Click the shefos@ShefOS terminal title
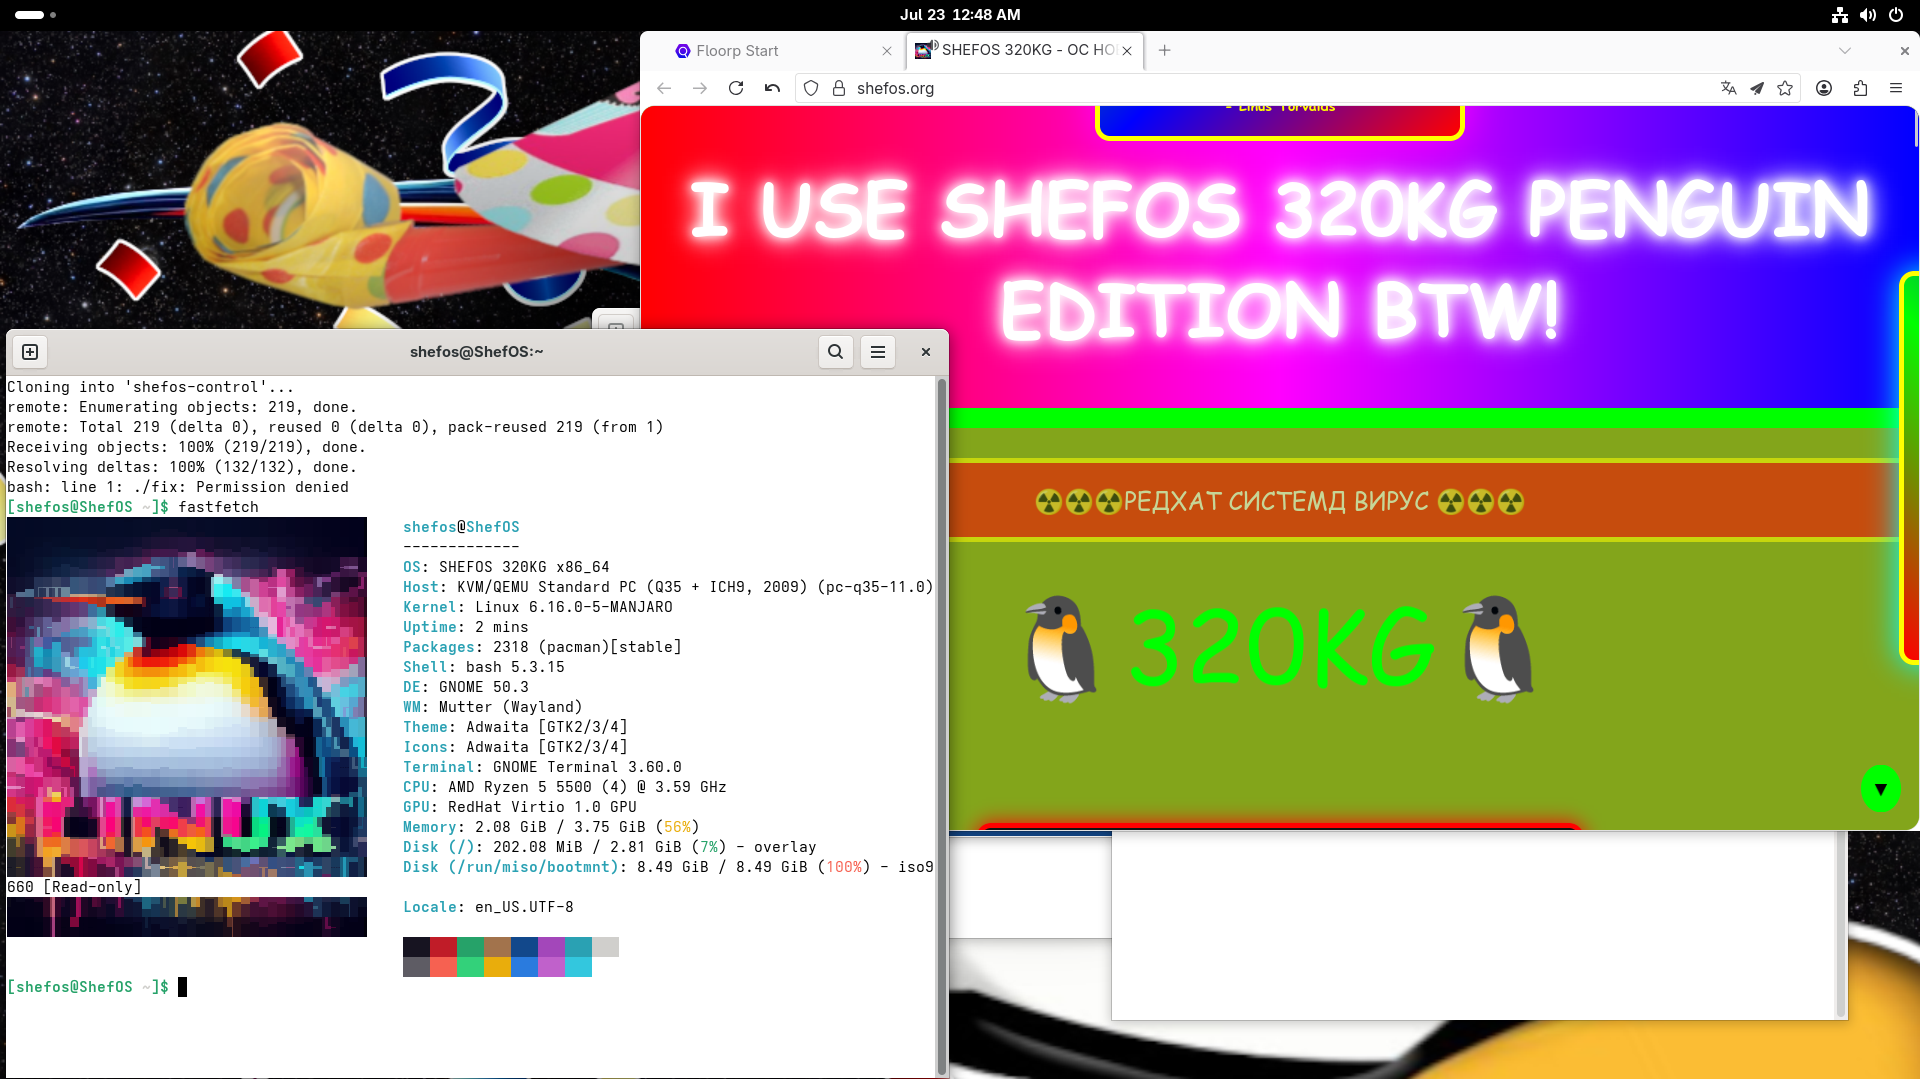 (x=477, y=352)
